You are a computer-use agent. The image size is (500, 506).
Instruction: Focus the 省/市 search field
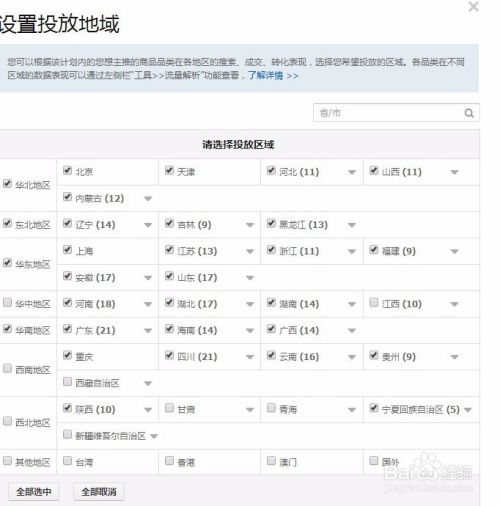point(396,113)
